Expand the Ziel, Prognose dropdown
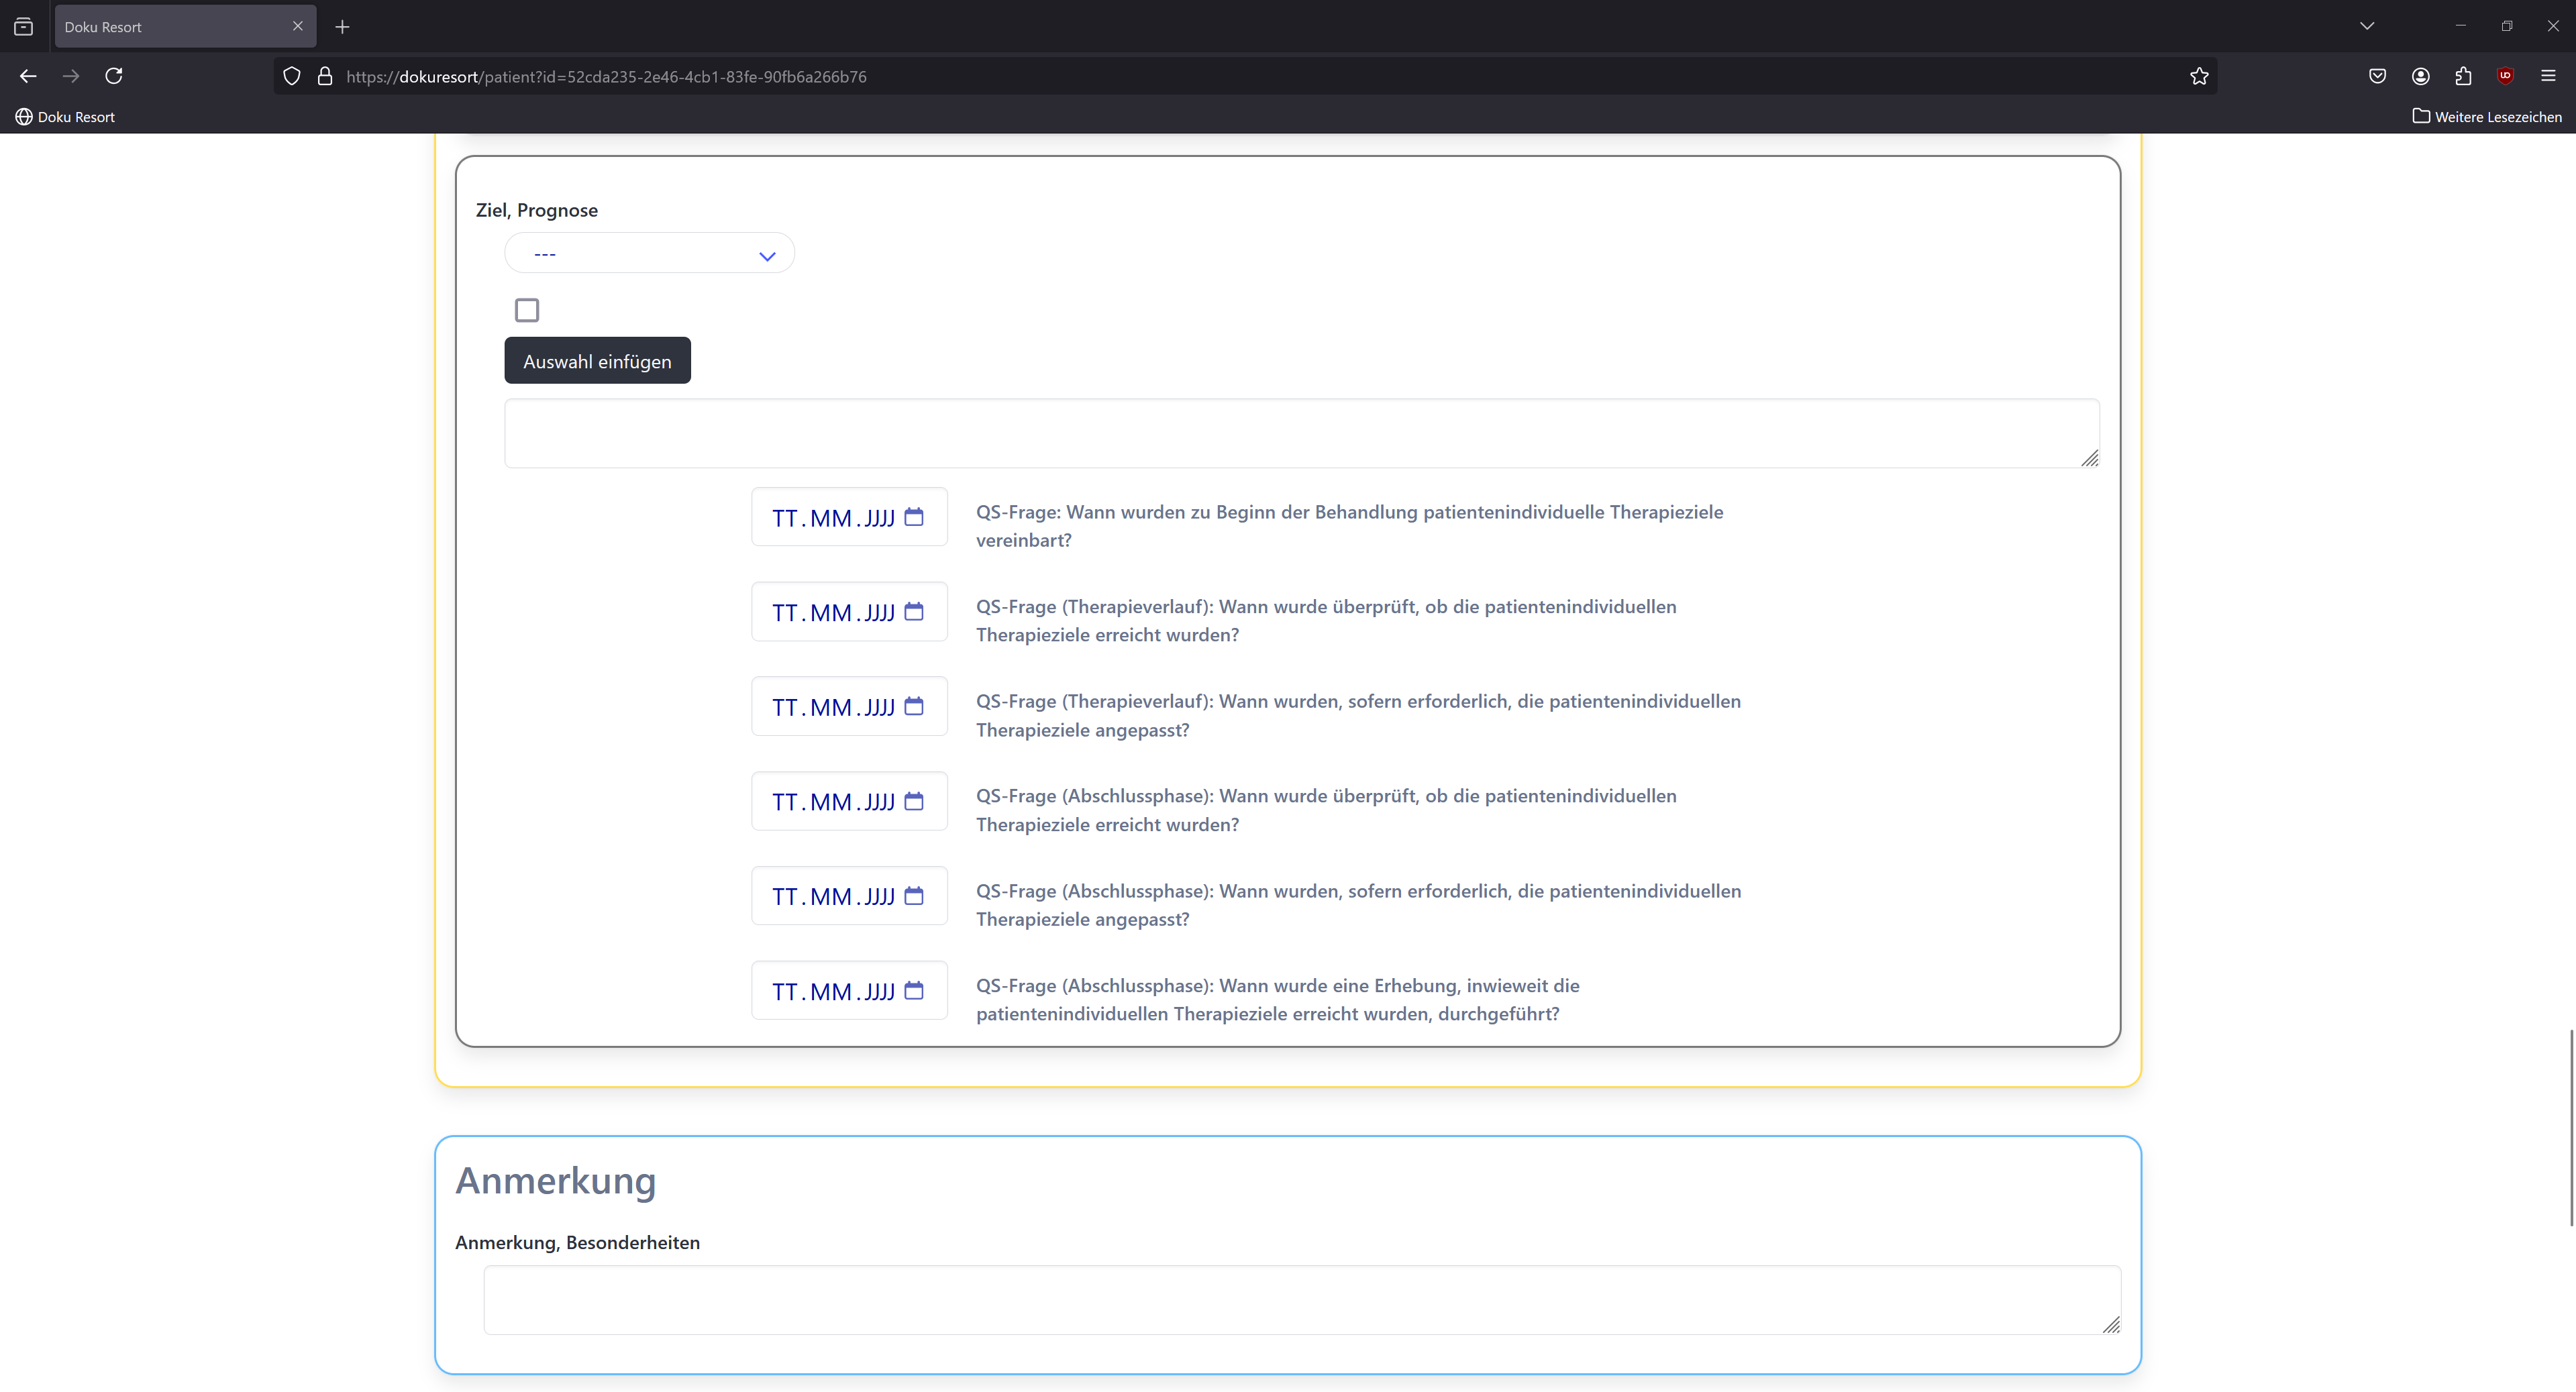Viewport: 2576px width, 1392px height. click(650, 254)
